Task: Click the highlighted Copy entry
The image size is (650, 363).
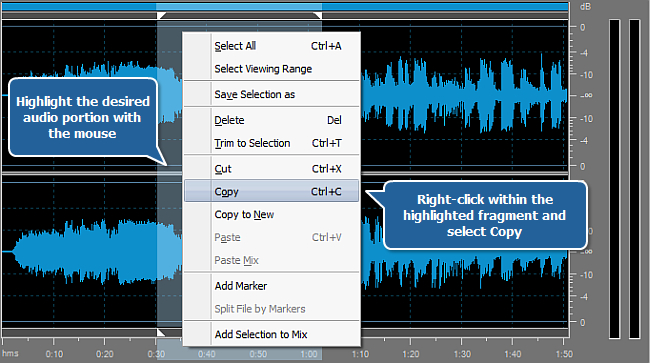Action: 272,191
